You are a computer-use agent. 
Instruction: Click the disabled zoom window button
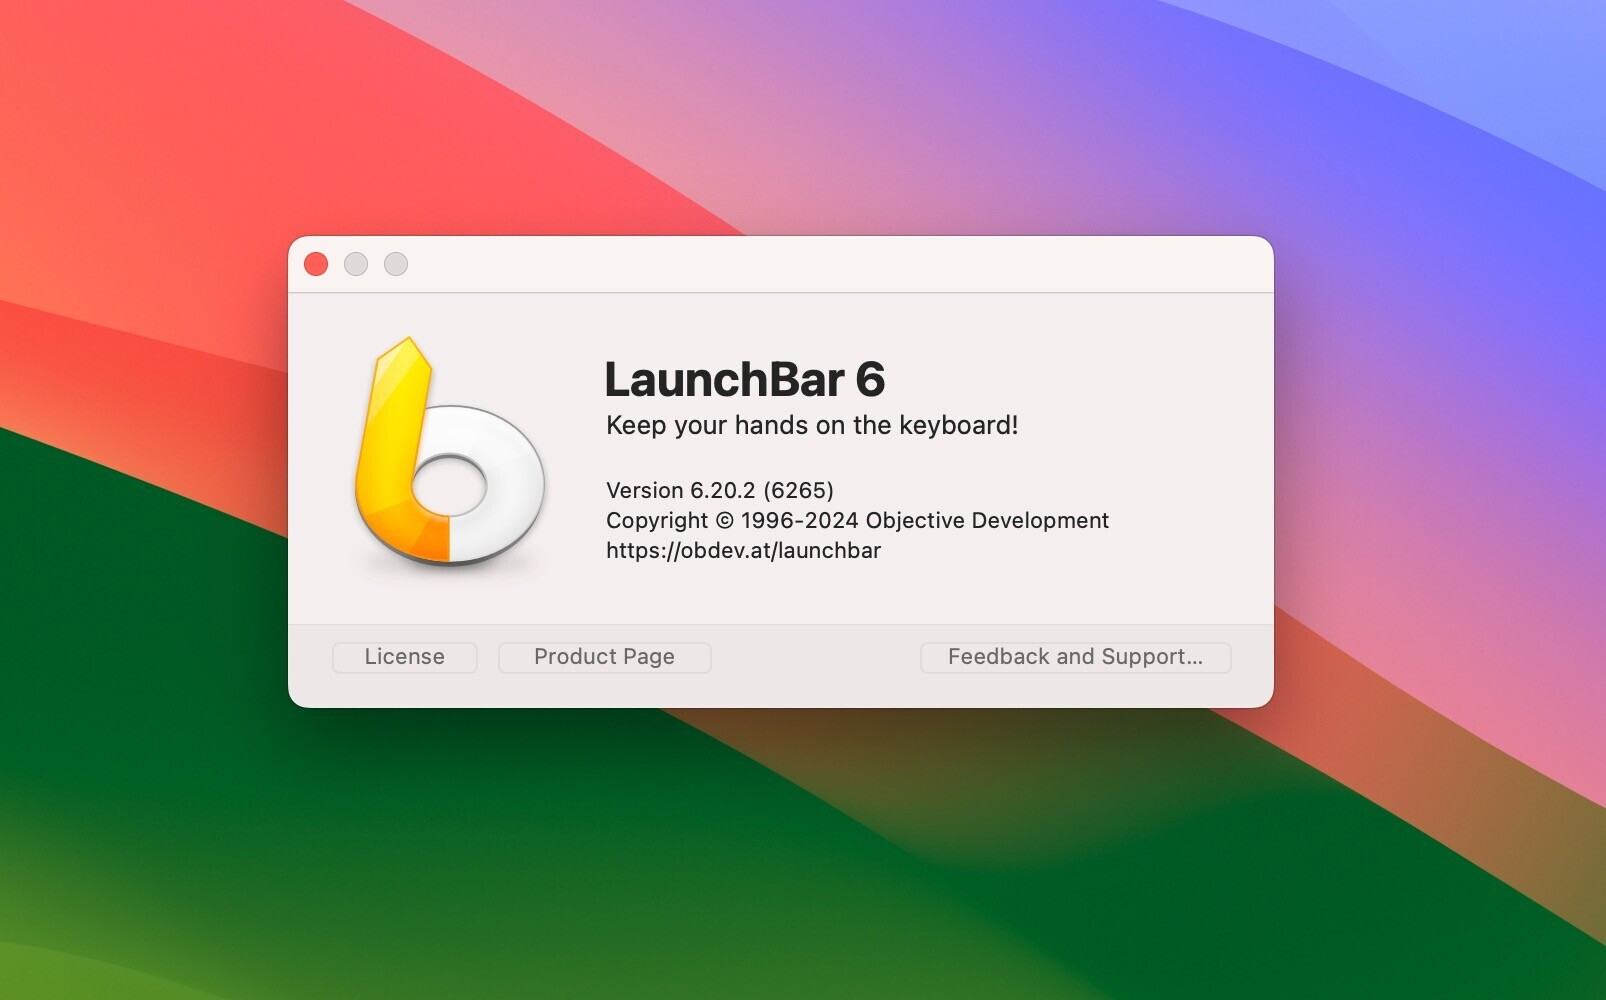pos(396,264)
